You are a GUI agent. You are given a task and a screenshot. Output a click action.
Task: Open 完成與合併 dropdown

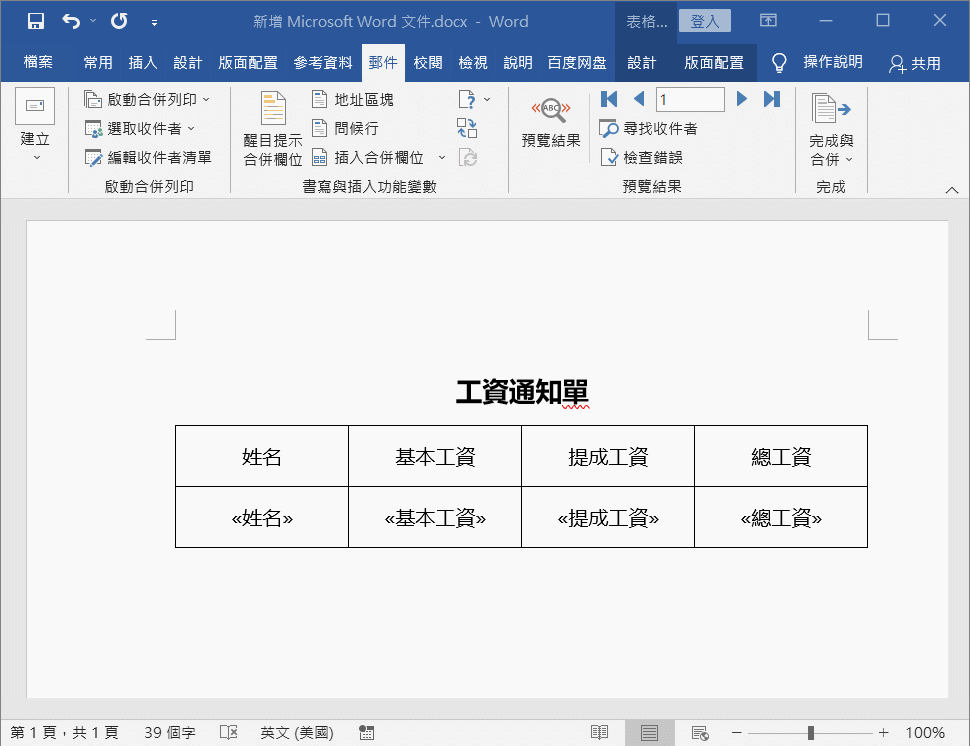[x=831, y=130]
